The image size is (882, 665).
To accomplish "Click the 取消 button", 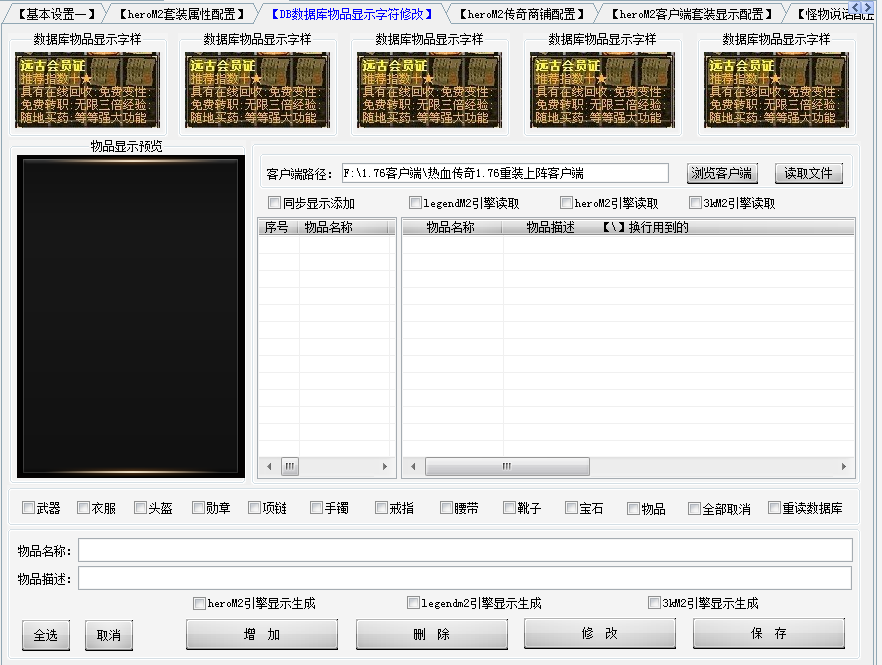I will point(109,635).
